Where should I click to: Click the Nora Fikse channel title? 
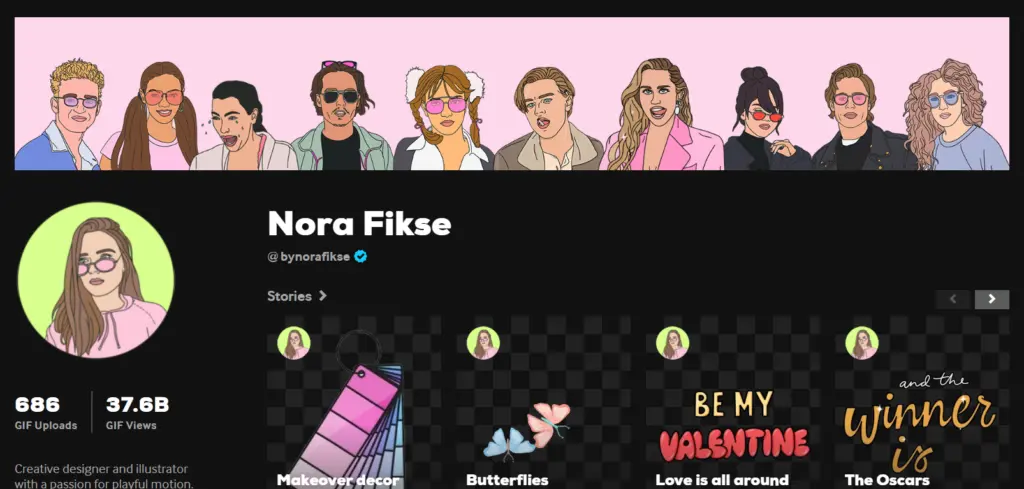[359, 223]
